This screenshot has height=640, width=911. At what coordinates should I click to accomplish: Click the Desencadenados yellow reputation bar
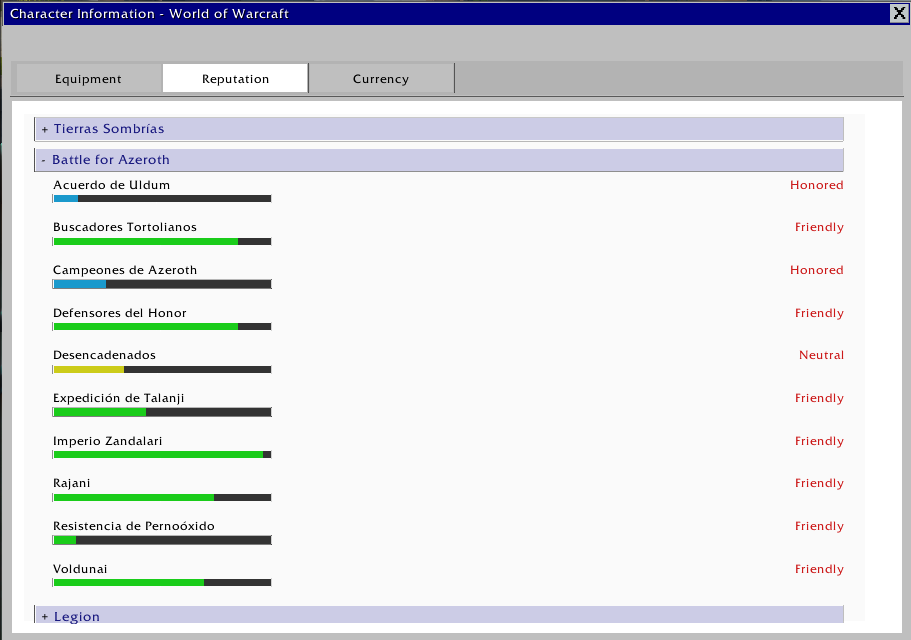(x=162, y=369)
